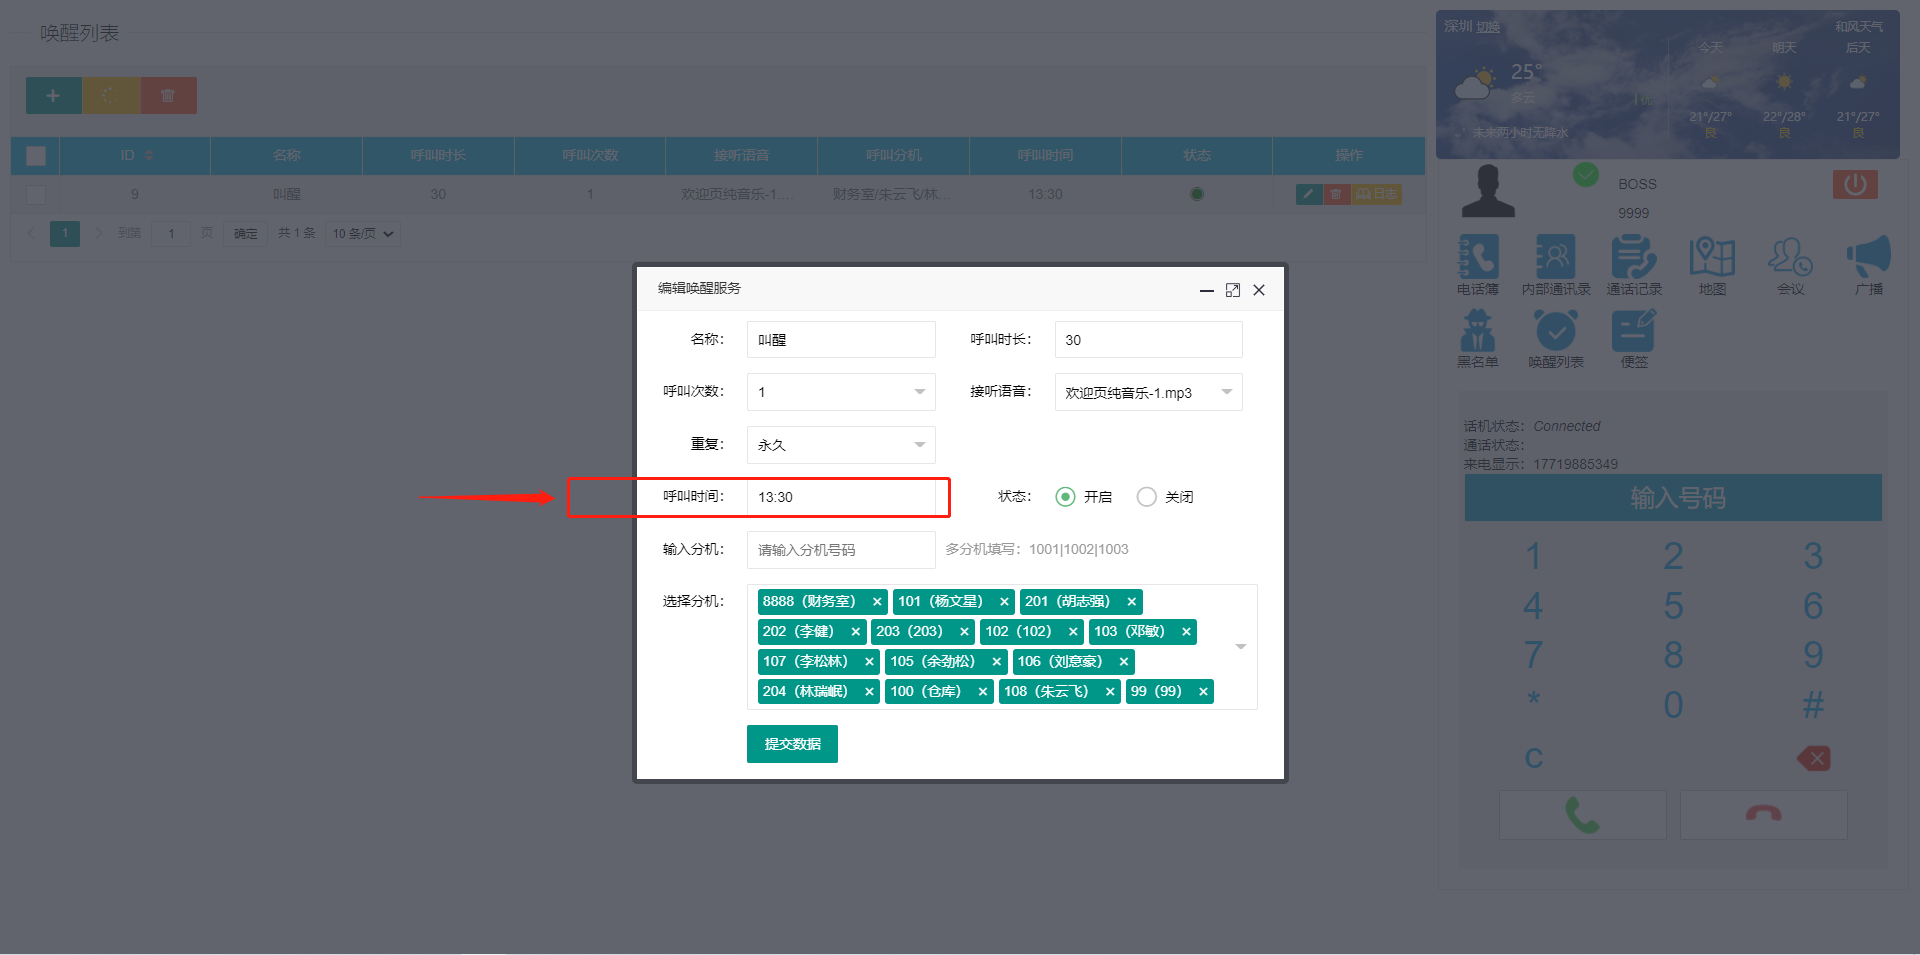Open the 内部通讯录 internal contacts icon
Screen dimensions: 1920x955
point(1555,258)
